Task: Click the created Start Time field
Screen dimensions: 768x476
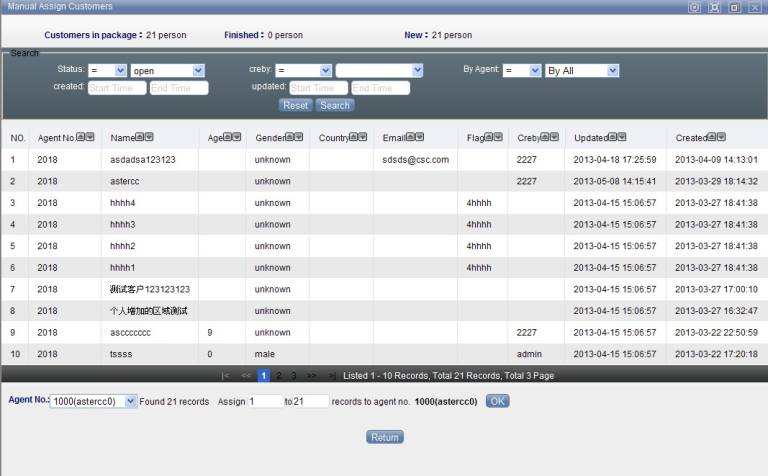Action: click(x=116, y=88)
